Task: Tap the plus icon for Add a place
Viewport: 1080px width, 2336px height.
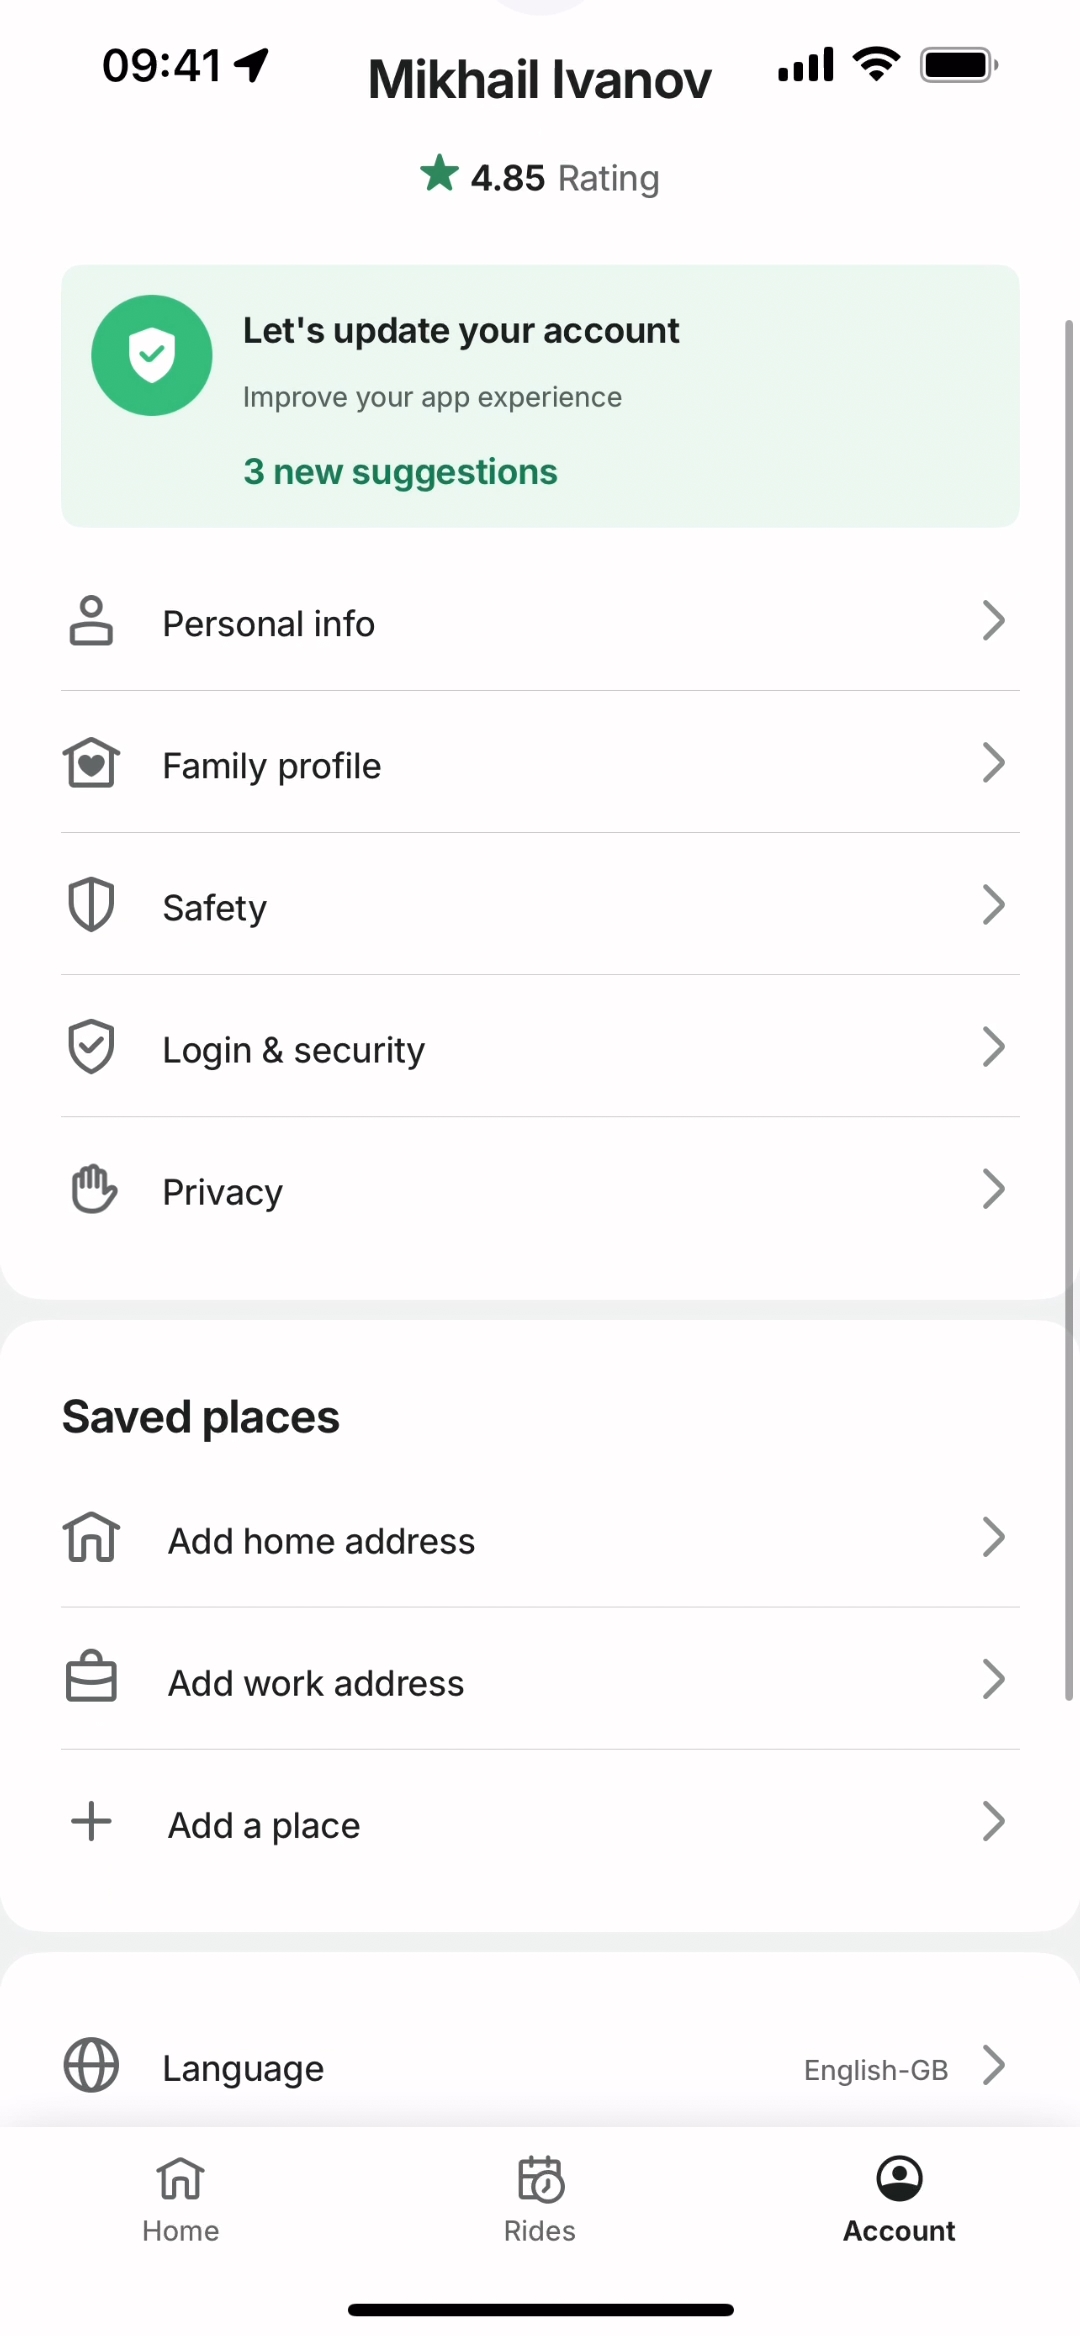Action: pyautogui.click(x=91, y=1821)
